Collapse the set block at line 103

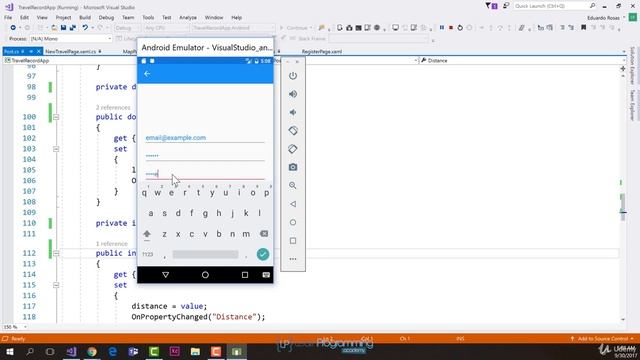coord(56,149)
